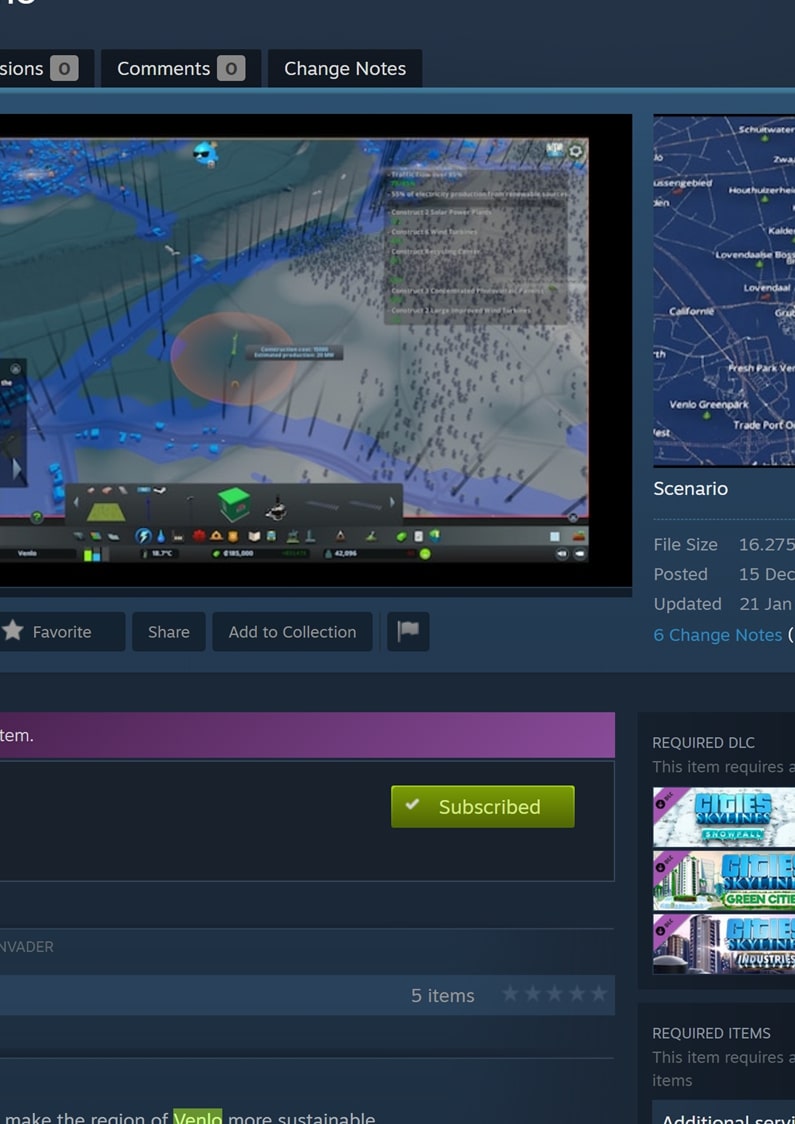Screen dimensions: 795x1124
Task: Click the 'REQUIRED ITEMS' heading
Action: point(711,1033)
